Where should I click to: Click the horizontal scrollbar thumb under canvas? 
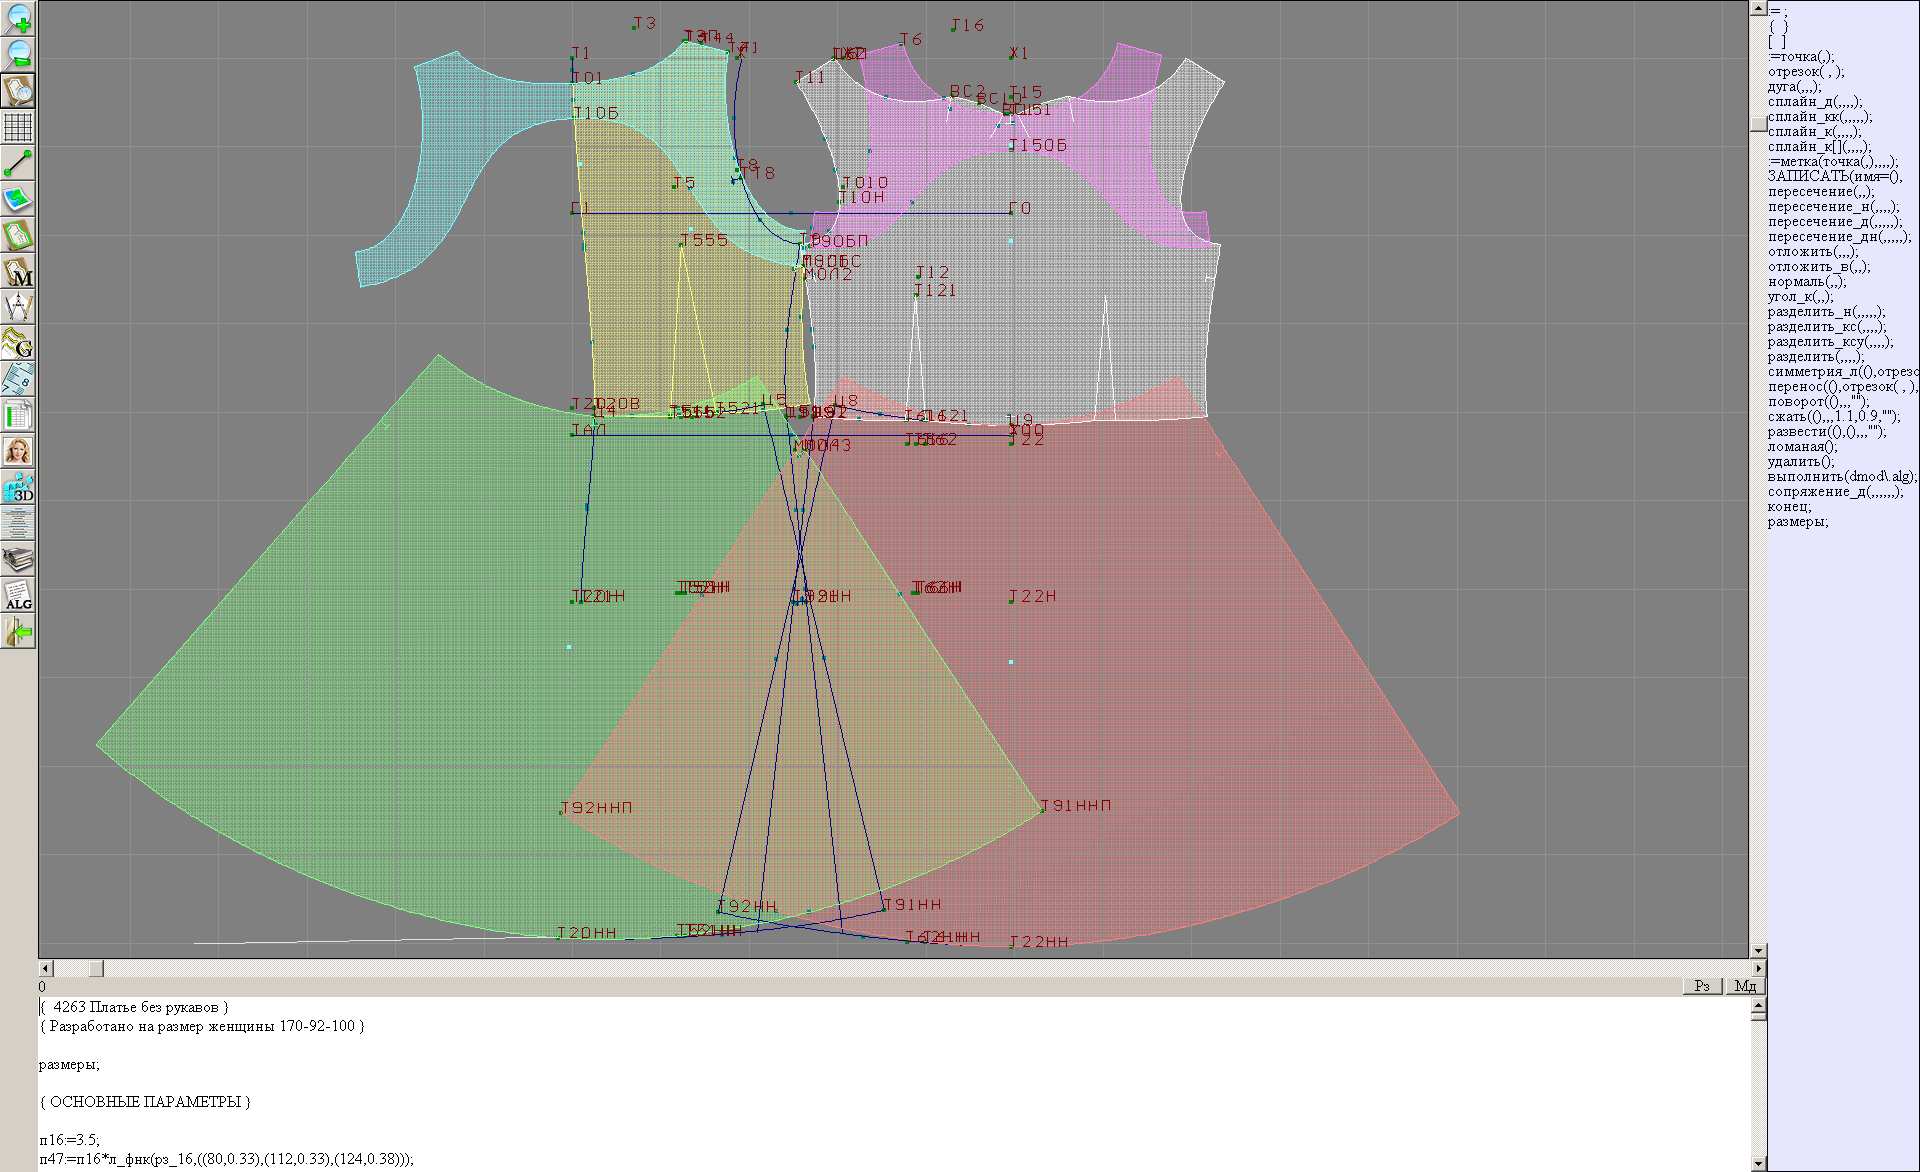click(95, 968)
